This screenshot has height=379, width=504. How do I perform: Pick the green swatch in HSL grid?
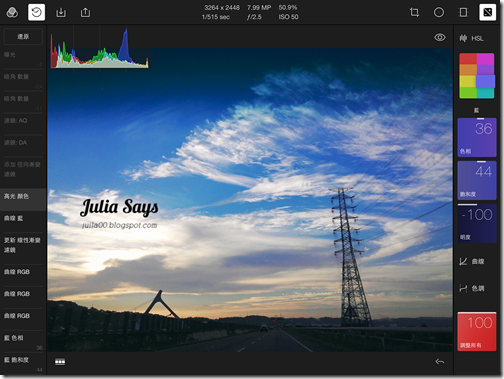(468, 93)
